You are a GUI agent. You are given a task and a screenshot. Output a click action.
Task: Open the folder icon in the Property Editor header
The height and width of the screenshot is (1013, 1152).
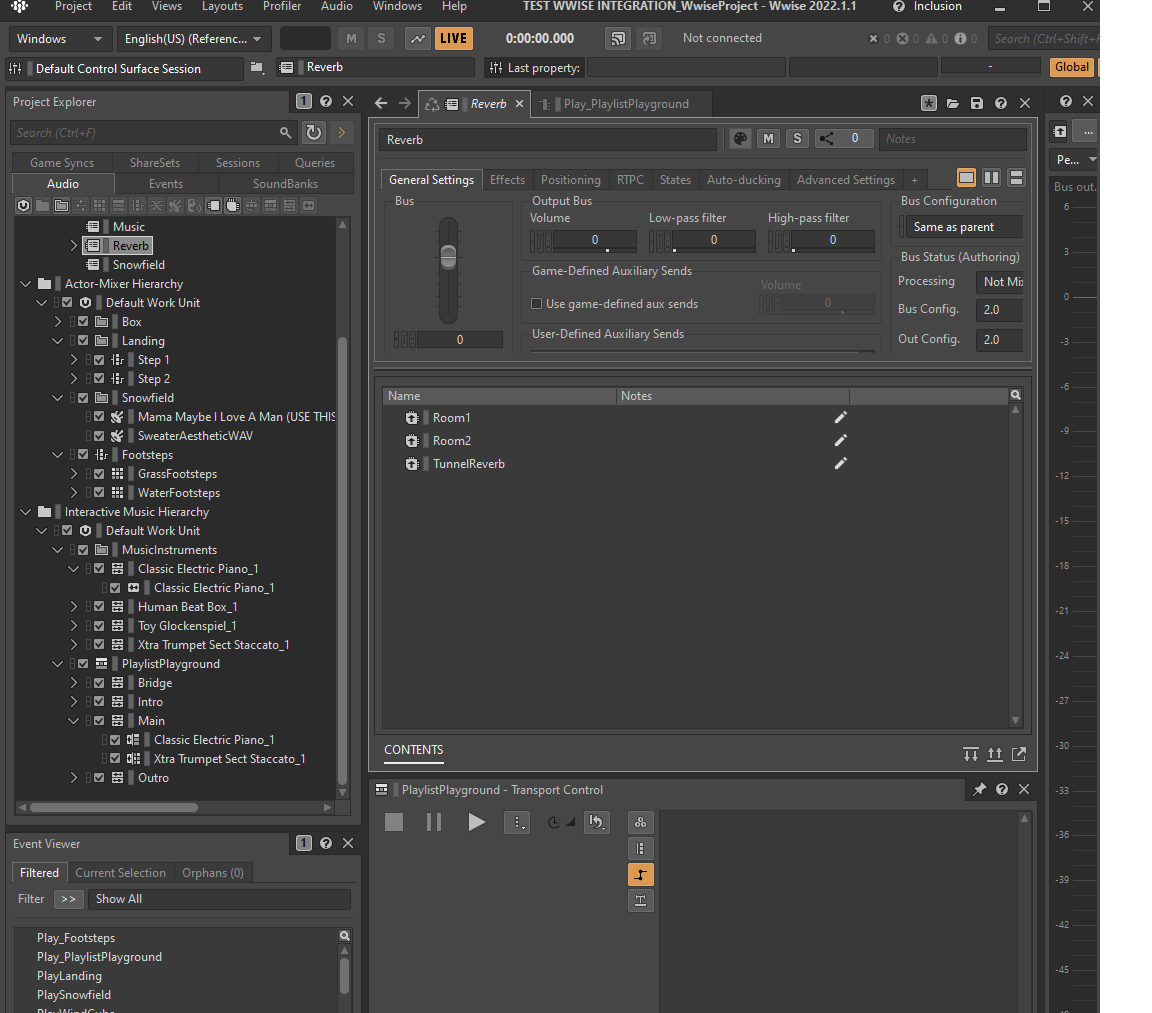[x=953, y=104]
